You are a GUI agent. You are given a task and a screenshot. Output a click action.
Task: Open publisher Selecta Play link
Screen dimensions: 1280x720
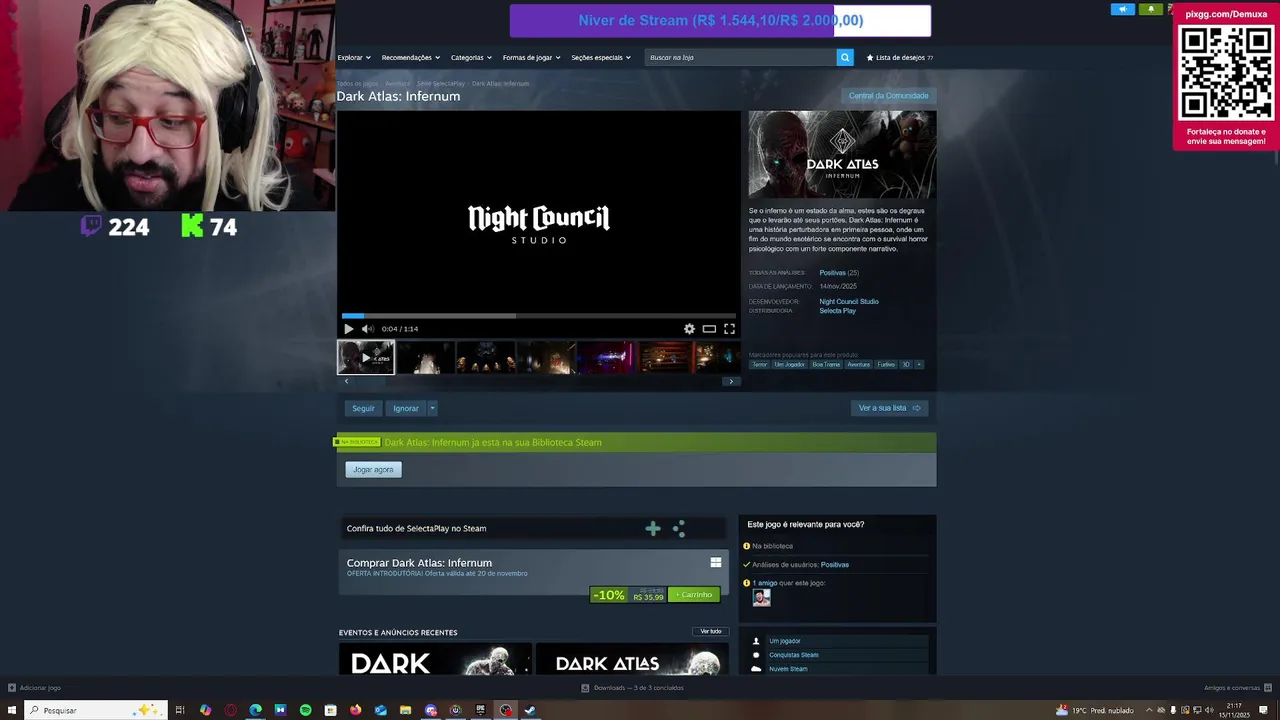837,311
